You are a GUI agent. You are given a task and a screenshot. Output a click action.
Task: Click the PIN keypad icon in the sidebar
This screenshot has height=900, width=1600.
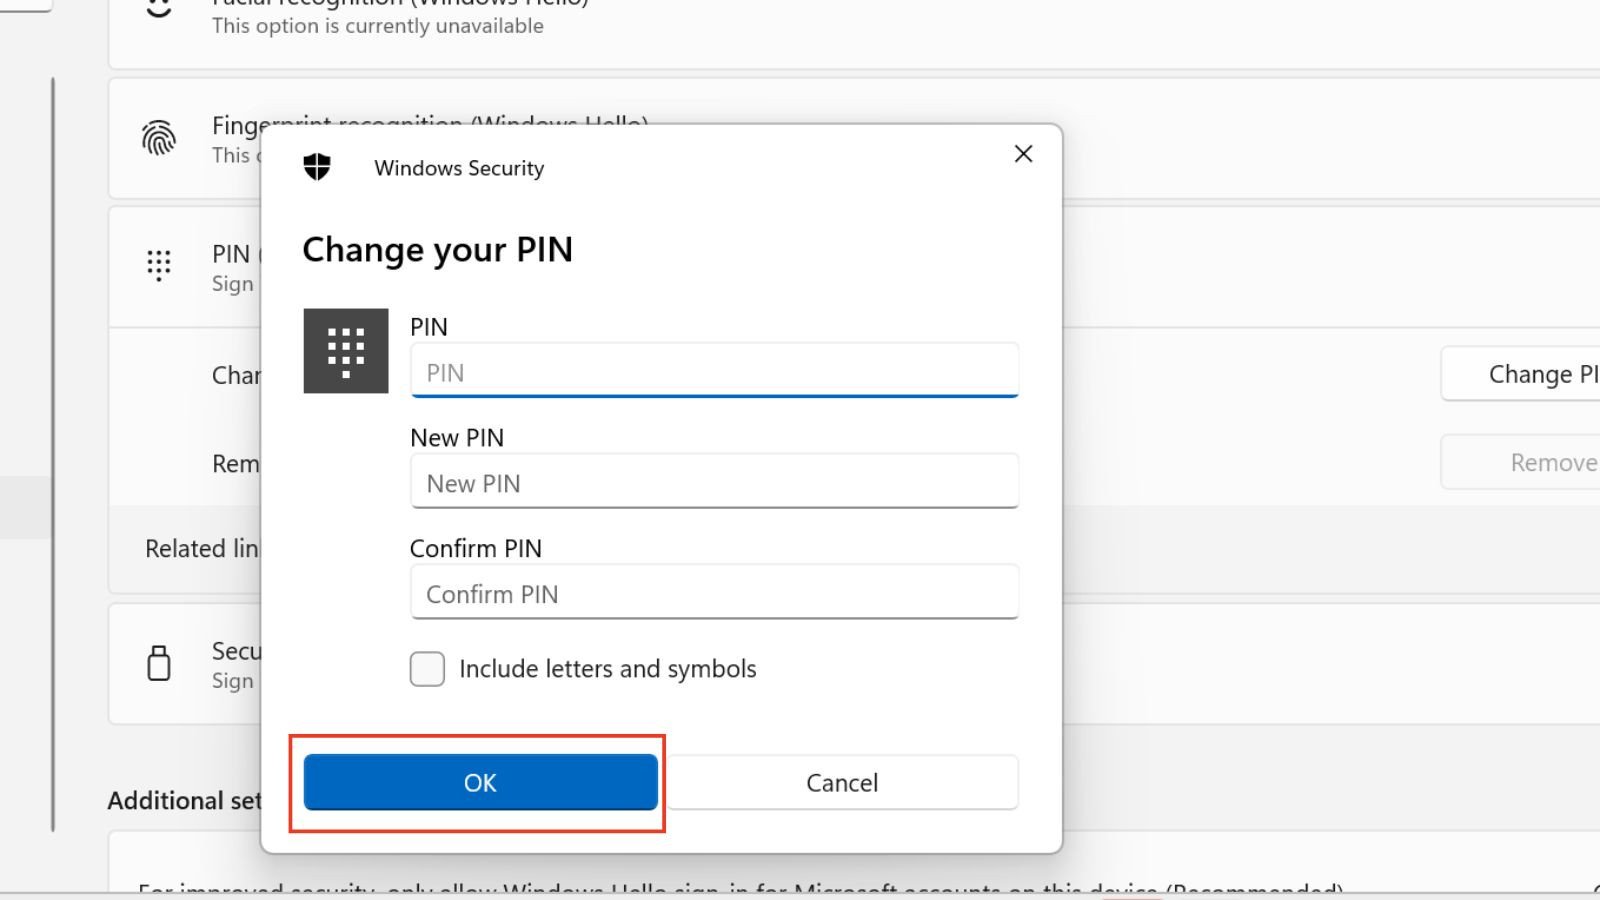pyautogui.click(x=159, y=265)
